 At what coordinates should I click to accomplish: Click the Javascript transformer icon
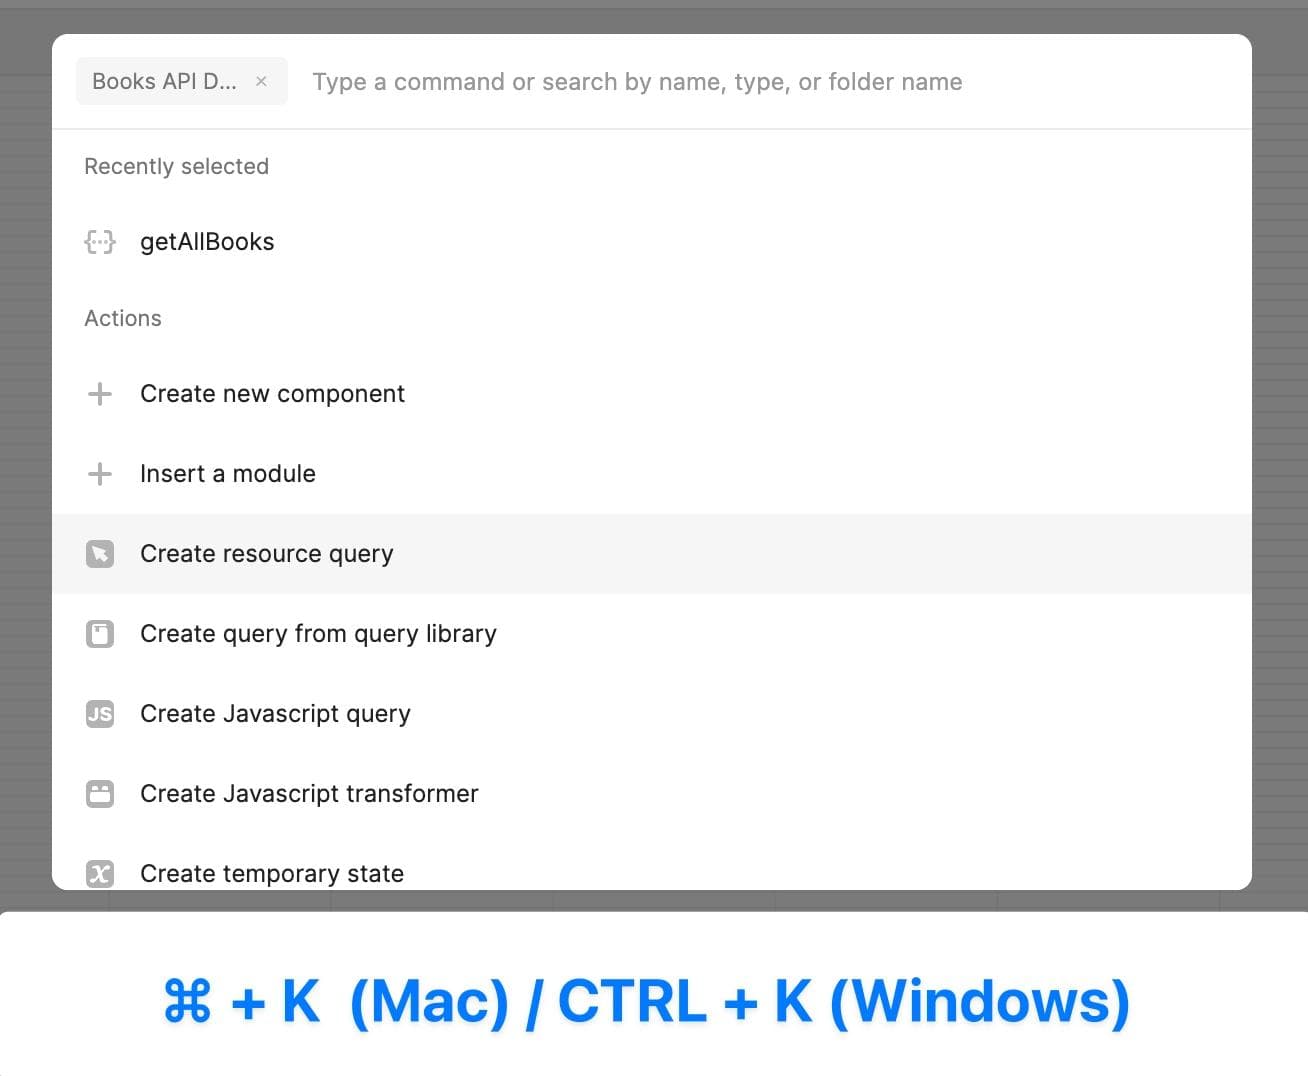tap(100, 794)
